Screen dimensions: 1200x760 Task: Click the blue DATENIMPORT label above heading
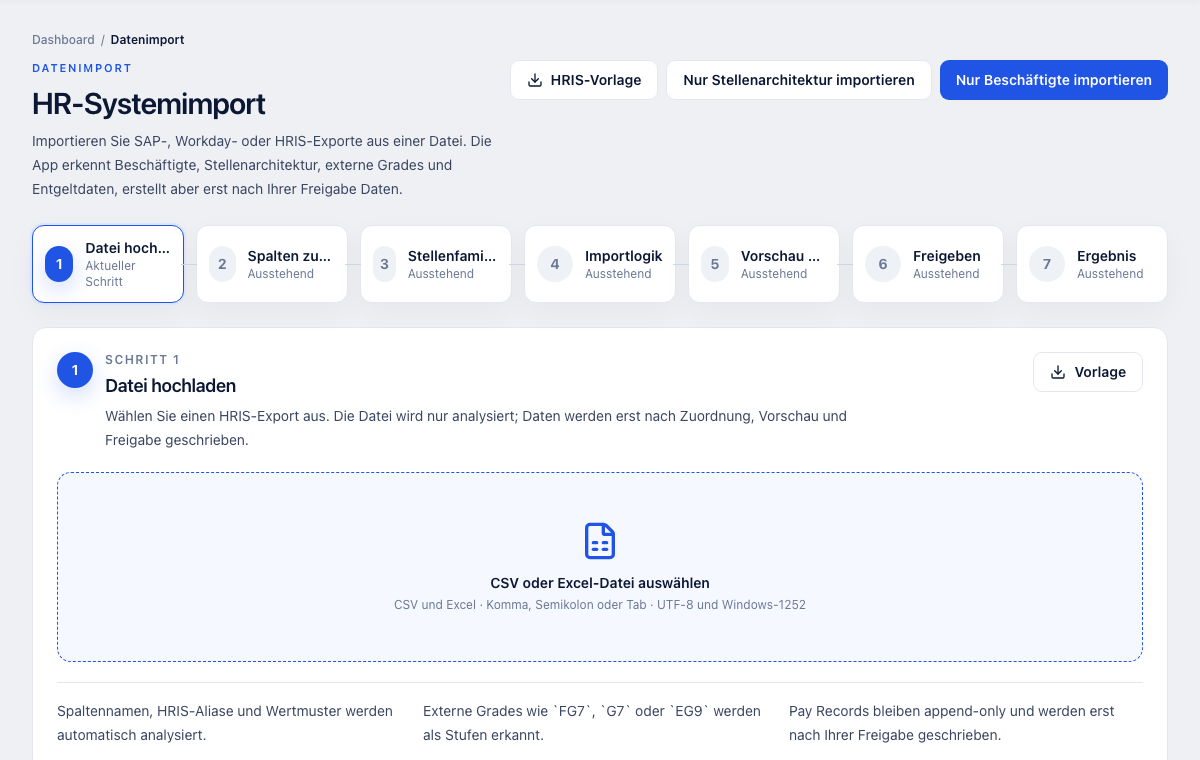(x=82, y=68)
